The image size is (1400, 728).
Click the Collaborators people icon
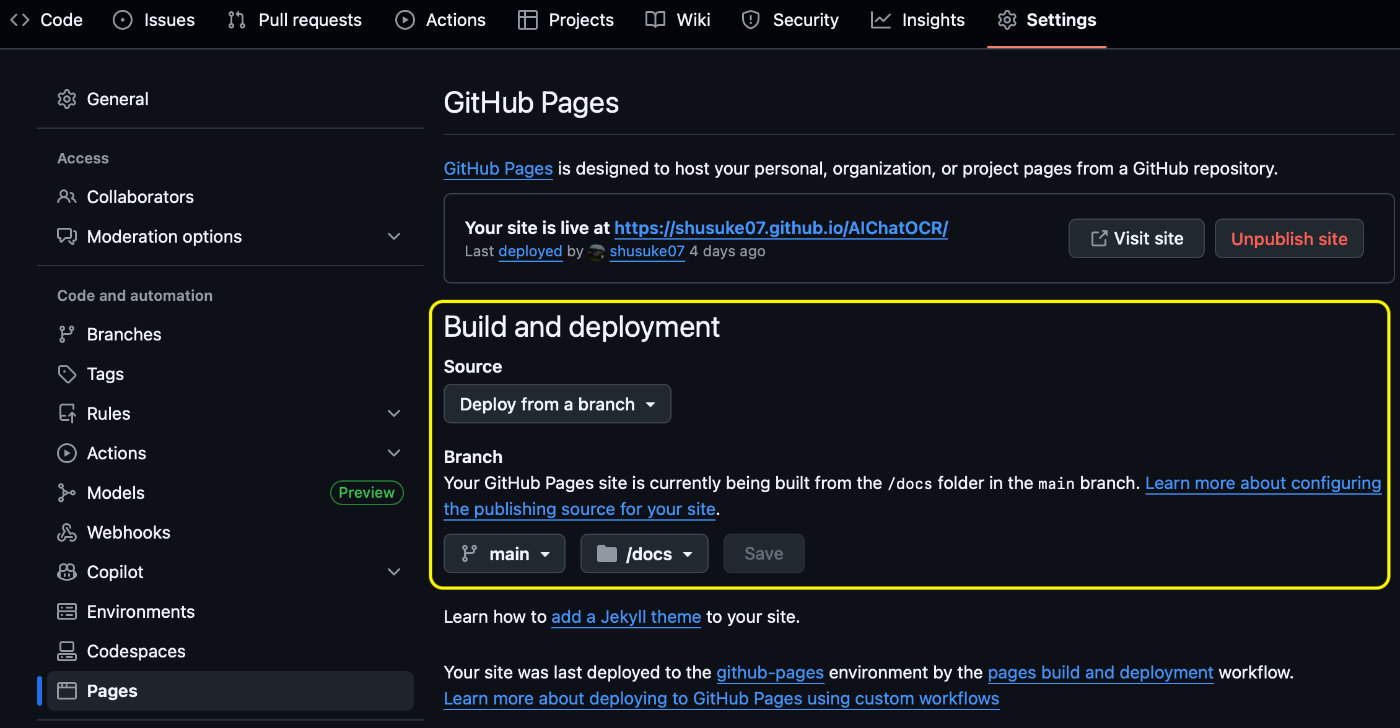tap(67, 197)
